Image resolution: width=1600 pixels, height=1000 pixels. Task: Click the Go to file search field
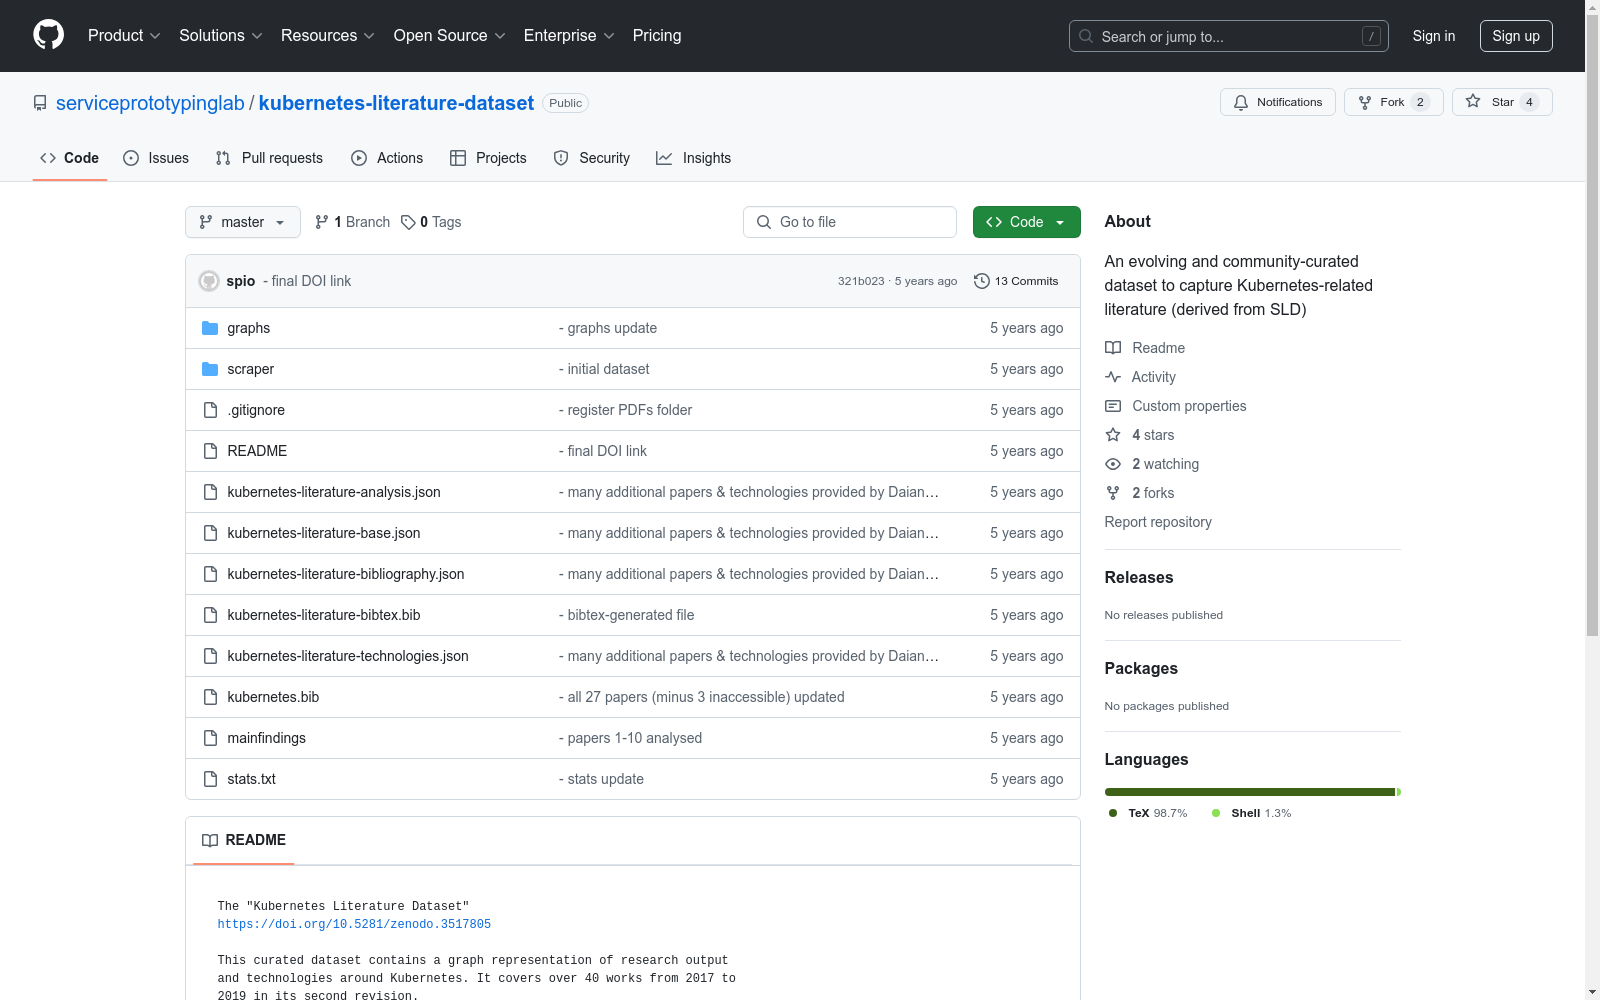[x=850, y=222]
